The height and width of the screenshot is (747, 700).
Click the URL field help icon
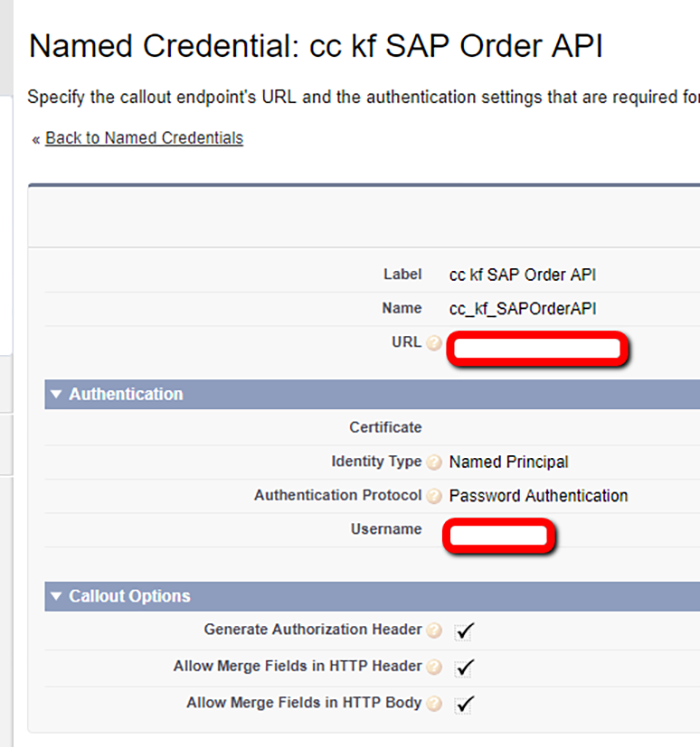pos(434,343)
